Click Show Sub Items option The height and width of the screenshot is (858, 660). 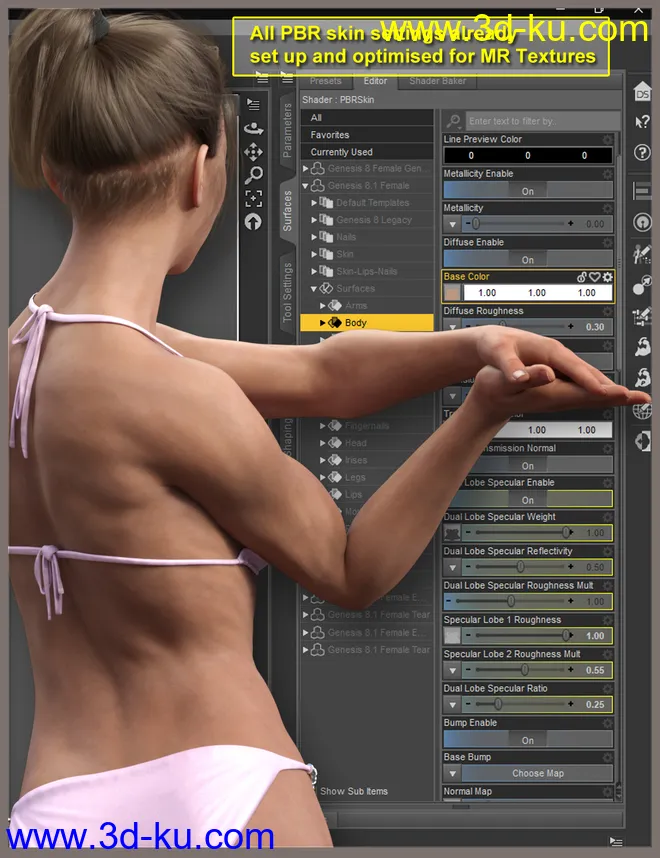(354, 791)
